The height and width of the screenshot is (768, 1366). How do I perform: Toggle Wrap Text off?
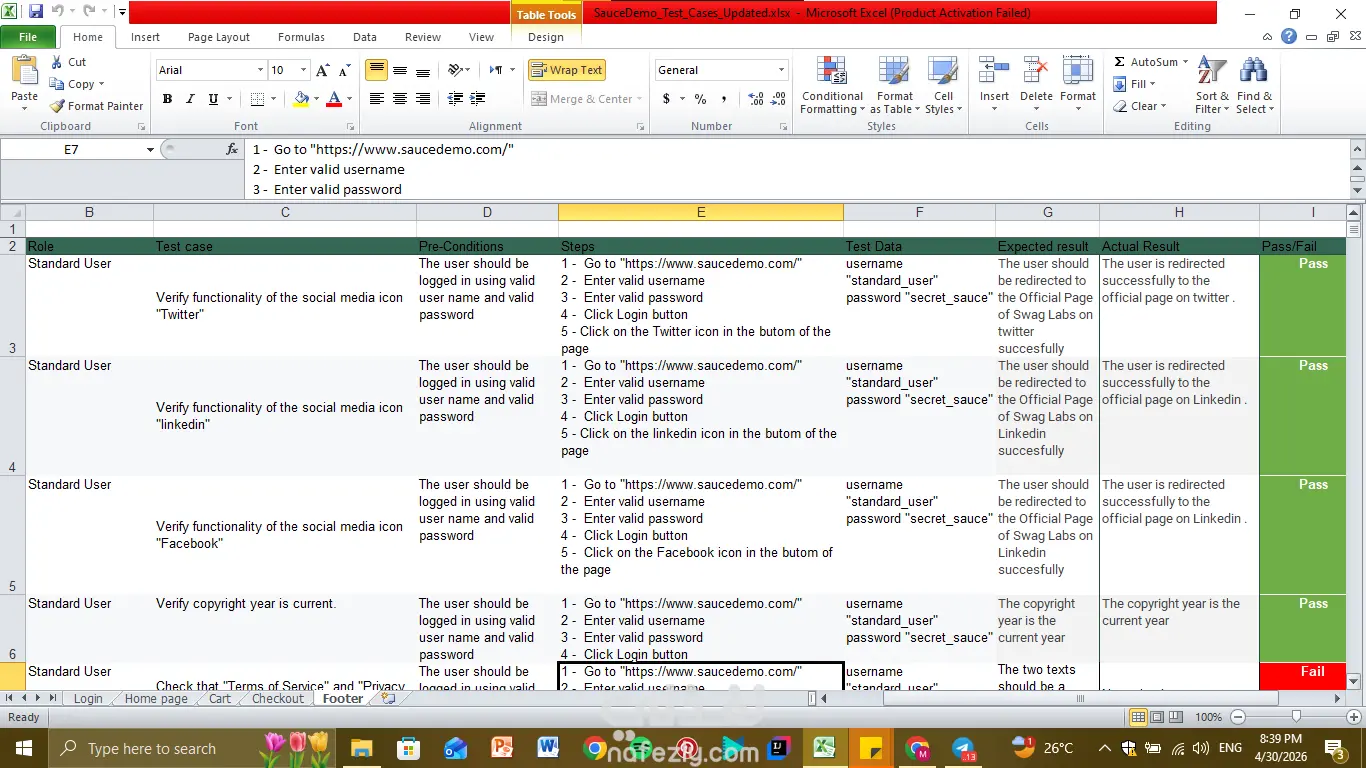(567, 70)
